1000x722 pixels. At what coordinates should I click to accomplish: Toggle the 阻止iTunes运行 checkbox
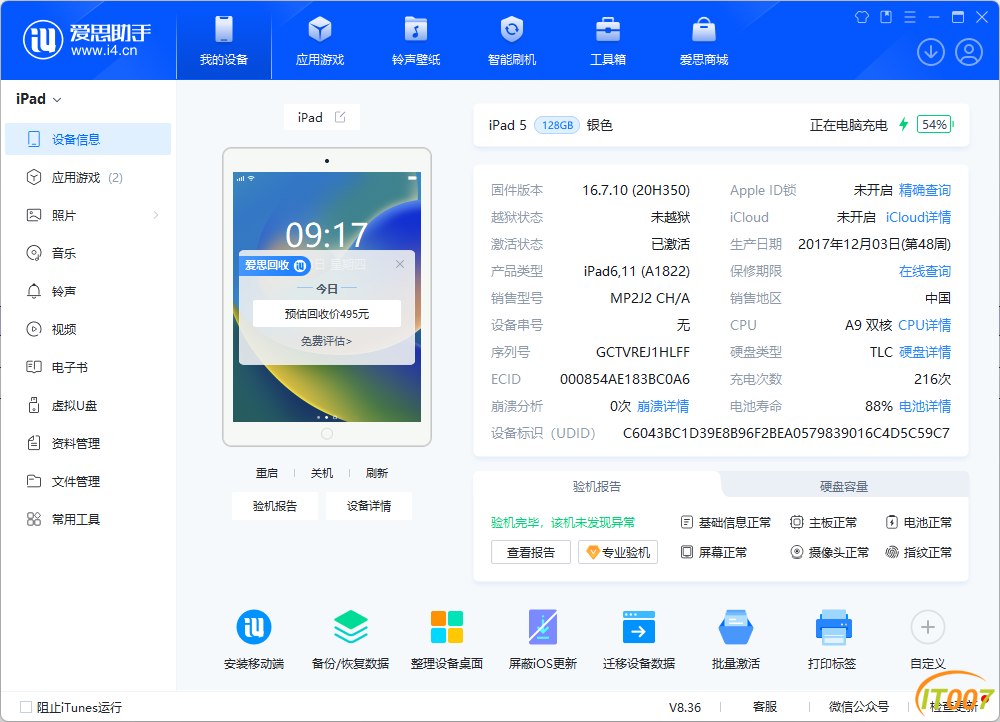[26, 707]
